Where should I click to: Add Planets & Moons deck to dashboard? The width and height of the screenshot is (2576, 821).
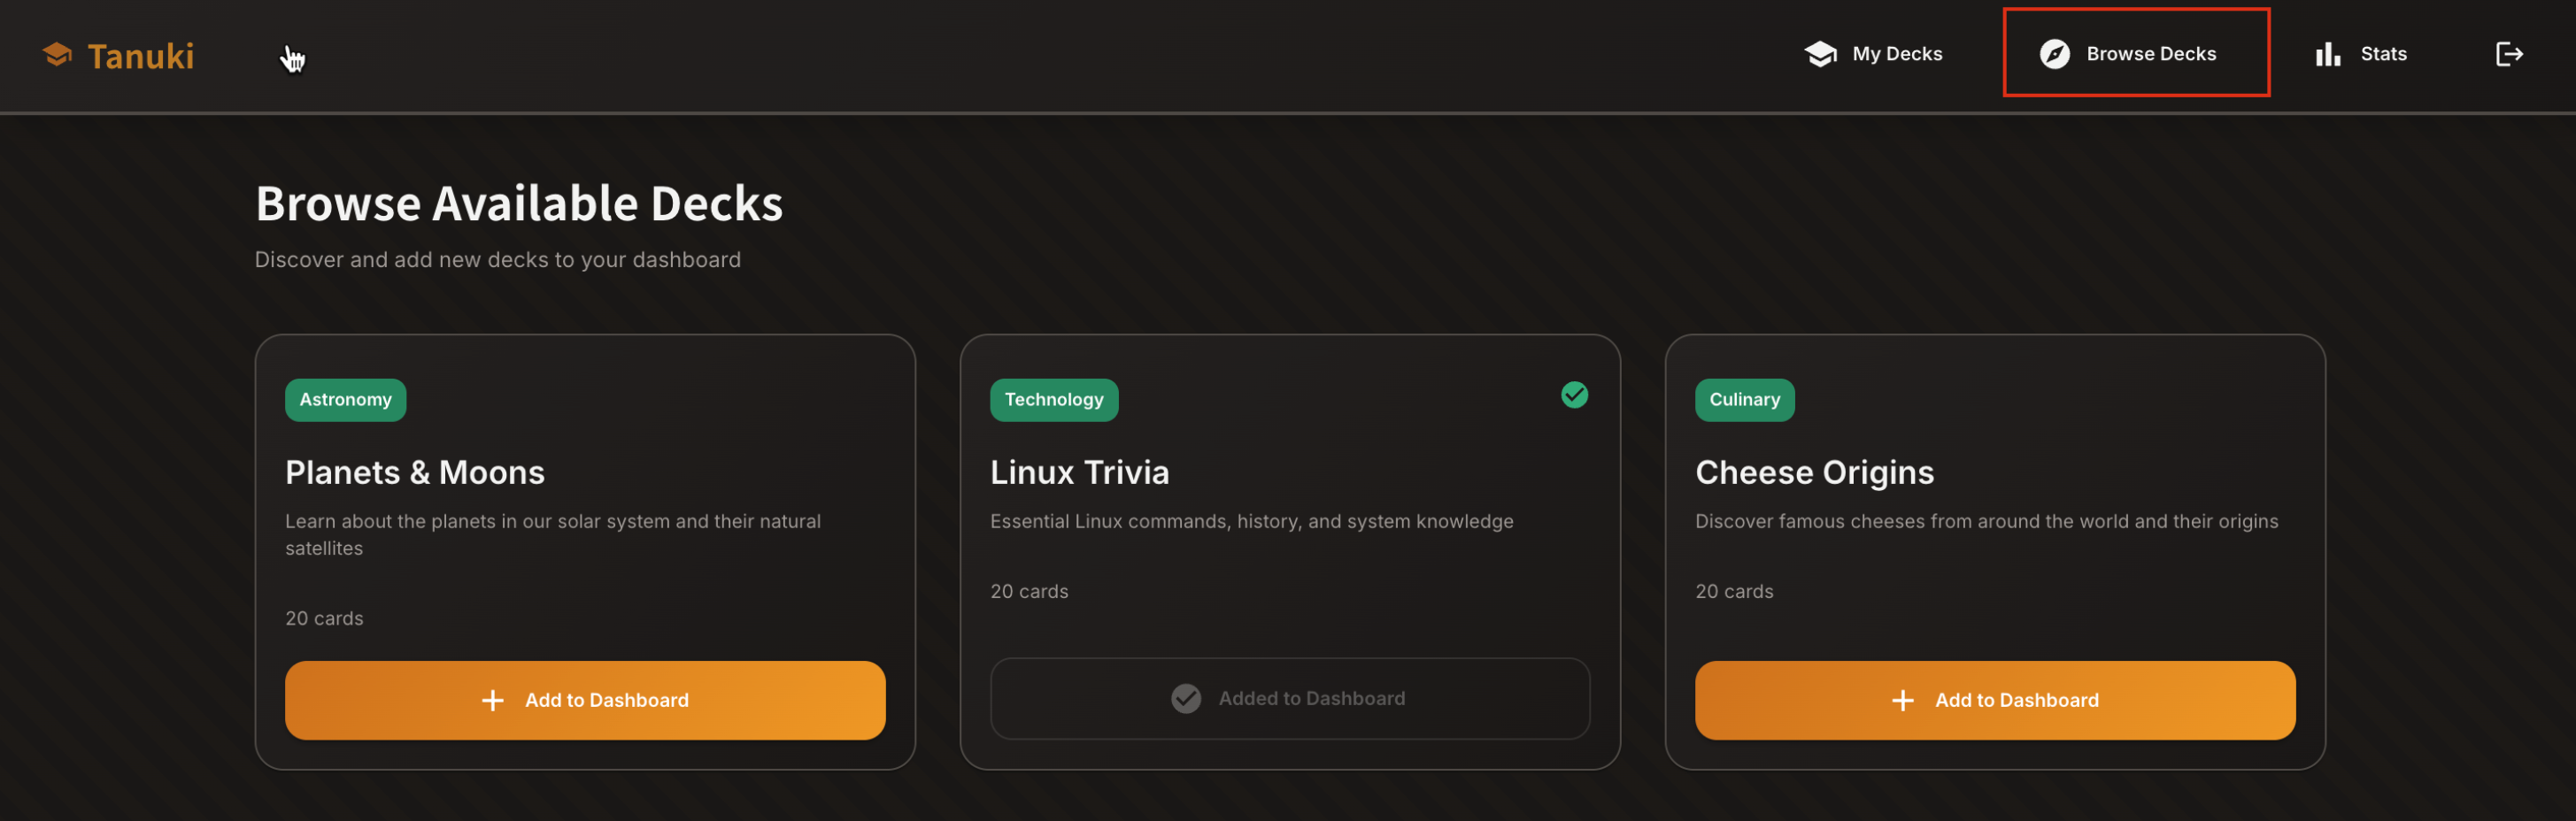point(585,700)
